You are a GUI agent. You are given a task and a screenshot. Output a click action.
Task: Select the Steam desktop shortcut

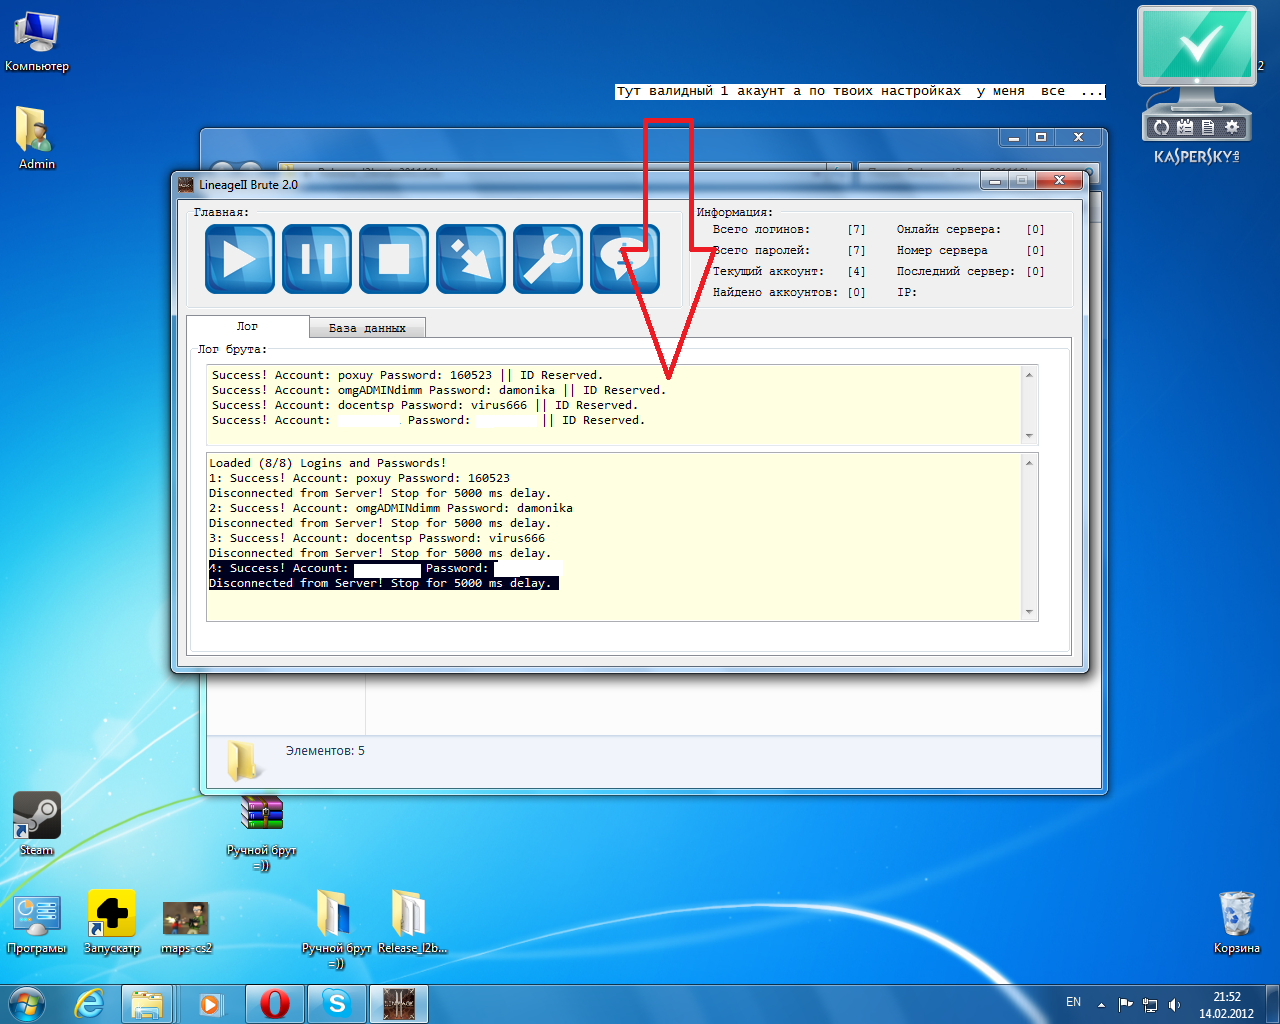click(x=37, y=824)
